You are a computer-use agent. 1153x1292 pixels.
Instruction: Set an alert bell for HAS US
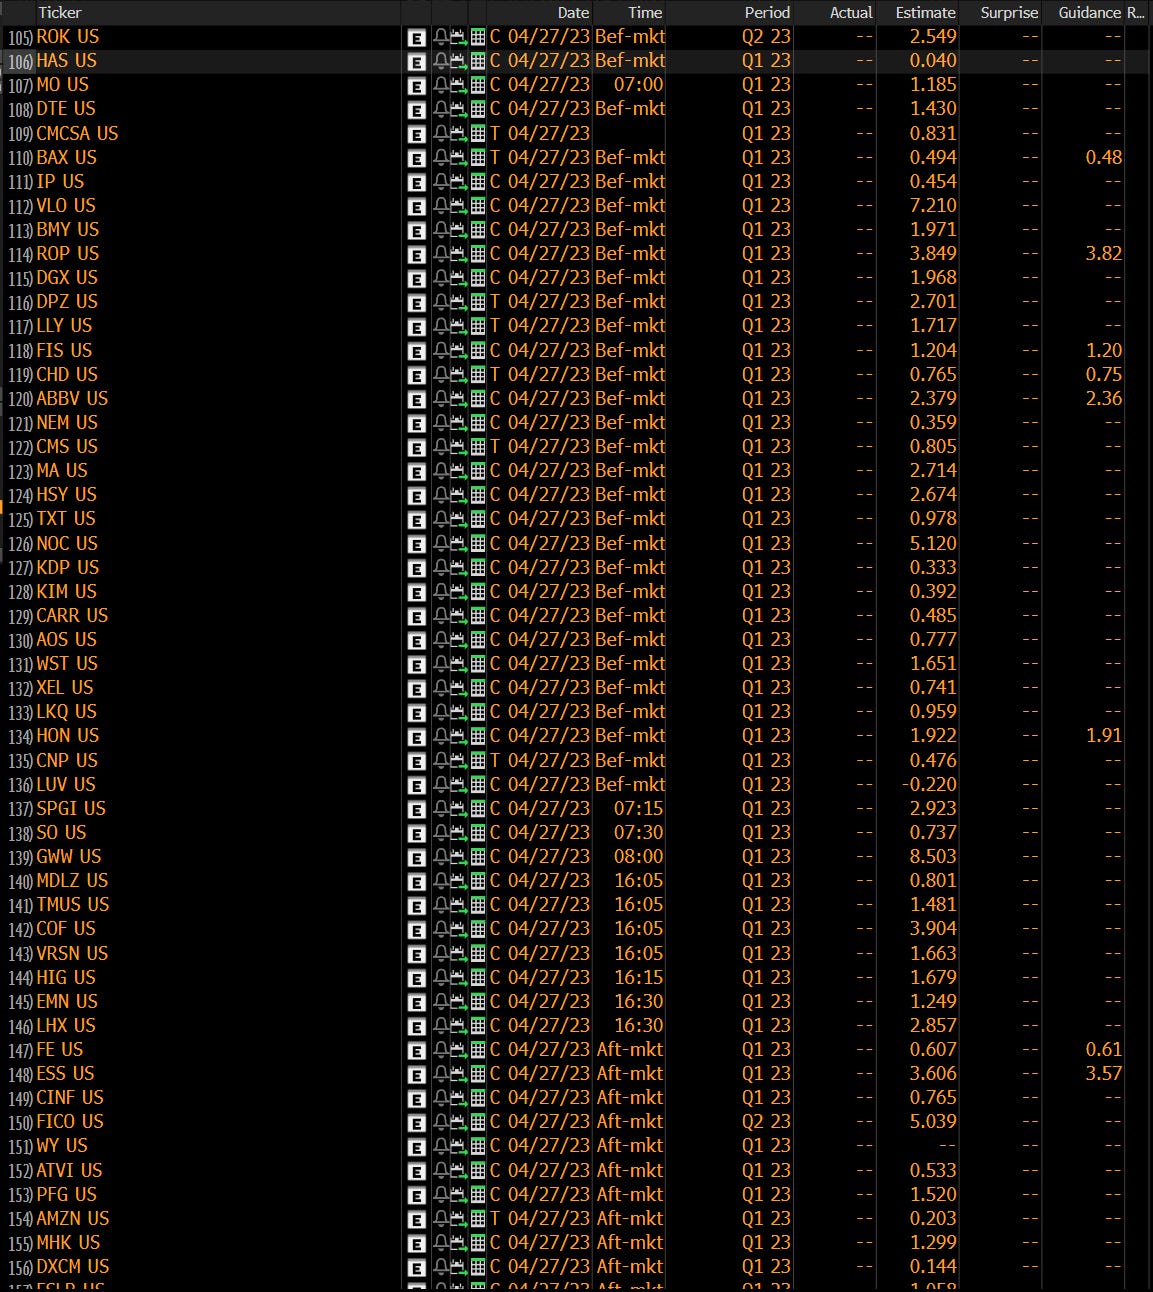pyautogui.click(x=440, y=62)
